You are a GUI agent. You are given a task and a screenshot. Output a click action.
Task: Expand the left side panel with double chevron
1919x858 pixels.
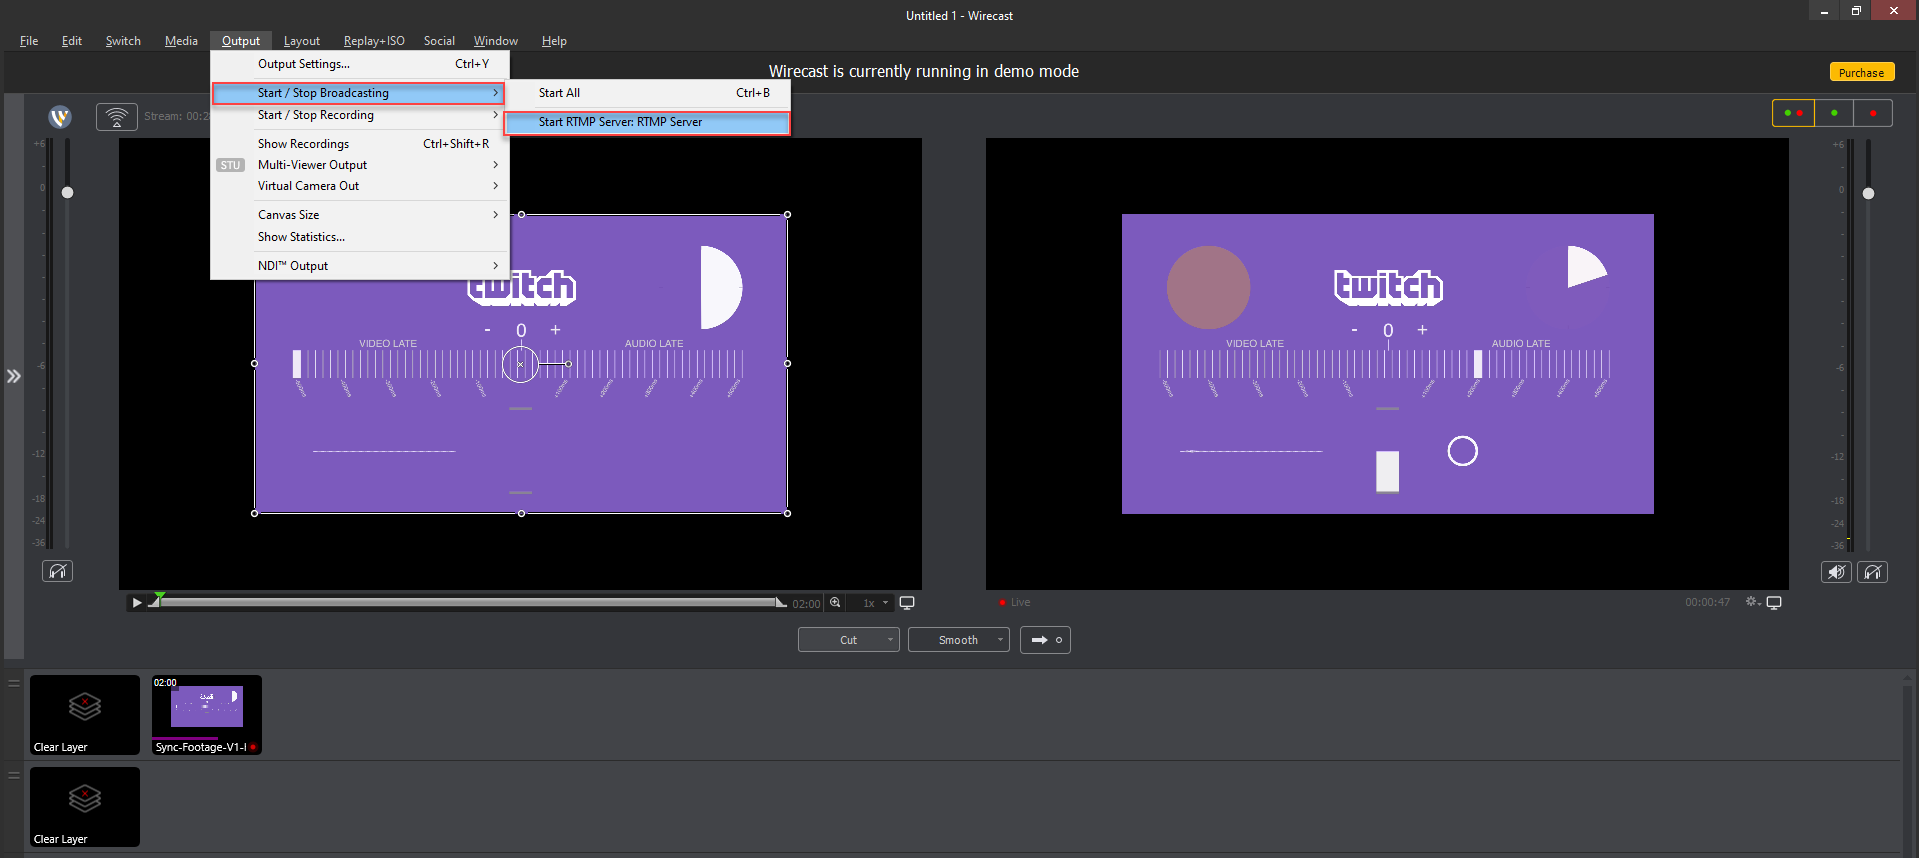tap(13, 376)
